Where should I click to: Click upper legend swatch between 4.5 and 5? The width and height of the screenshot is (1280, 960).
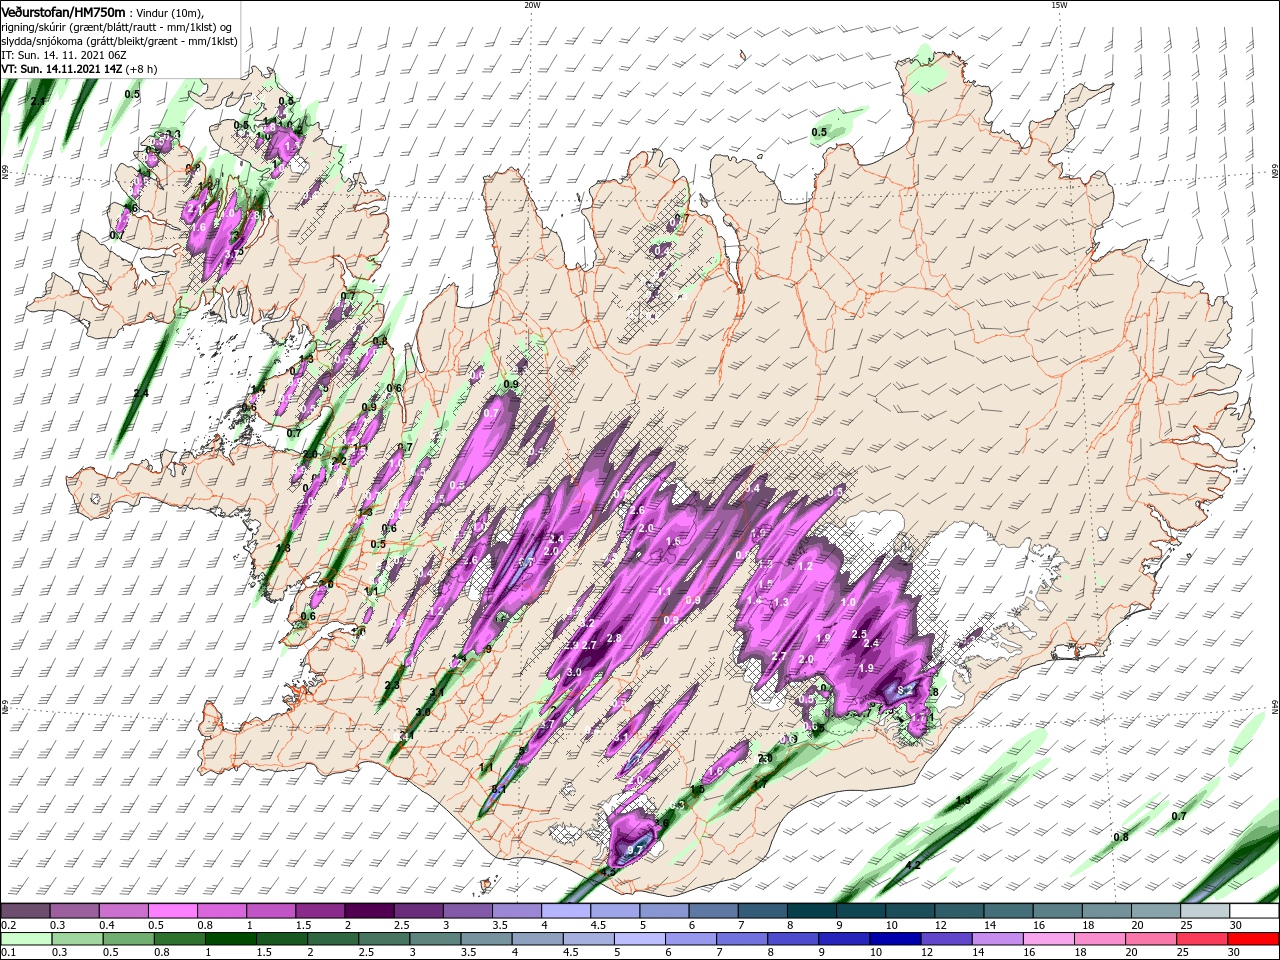pyautogui.click(x=614, y=911)
